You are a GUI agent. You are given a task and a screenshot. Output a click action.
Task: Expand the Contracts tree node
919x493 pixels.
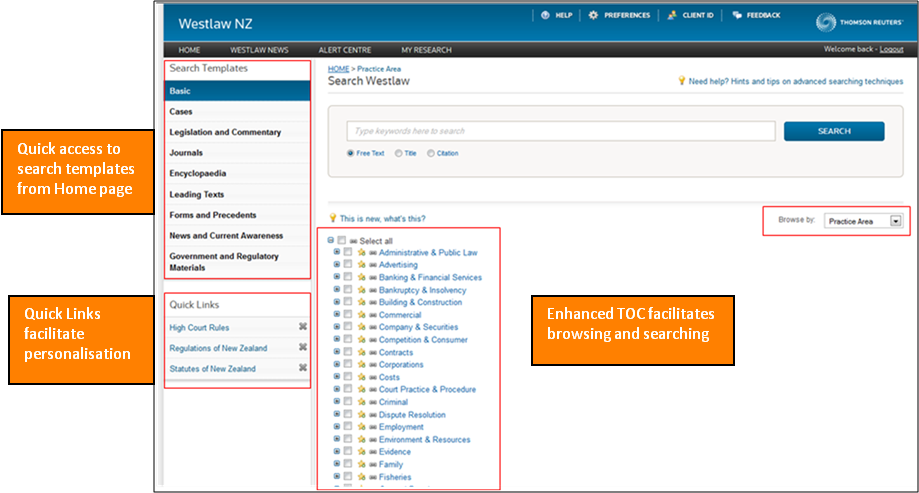337,351
